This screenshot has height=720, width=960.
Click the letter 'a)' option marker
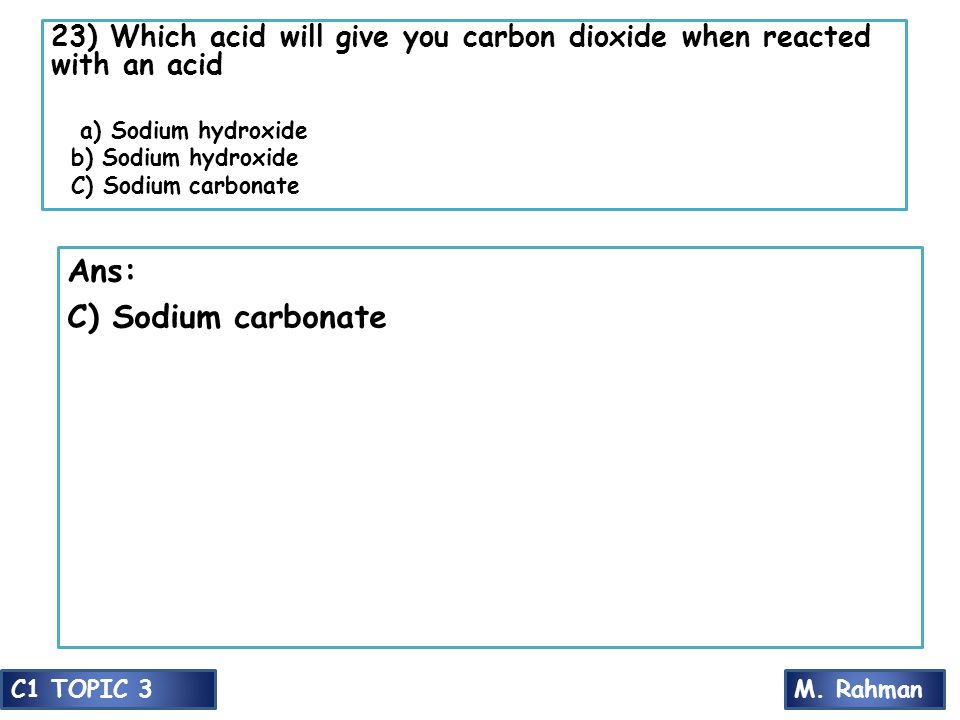pyautogui.click(x=91, y=131)
